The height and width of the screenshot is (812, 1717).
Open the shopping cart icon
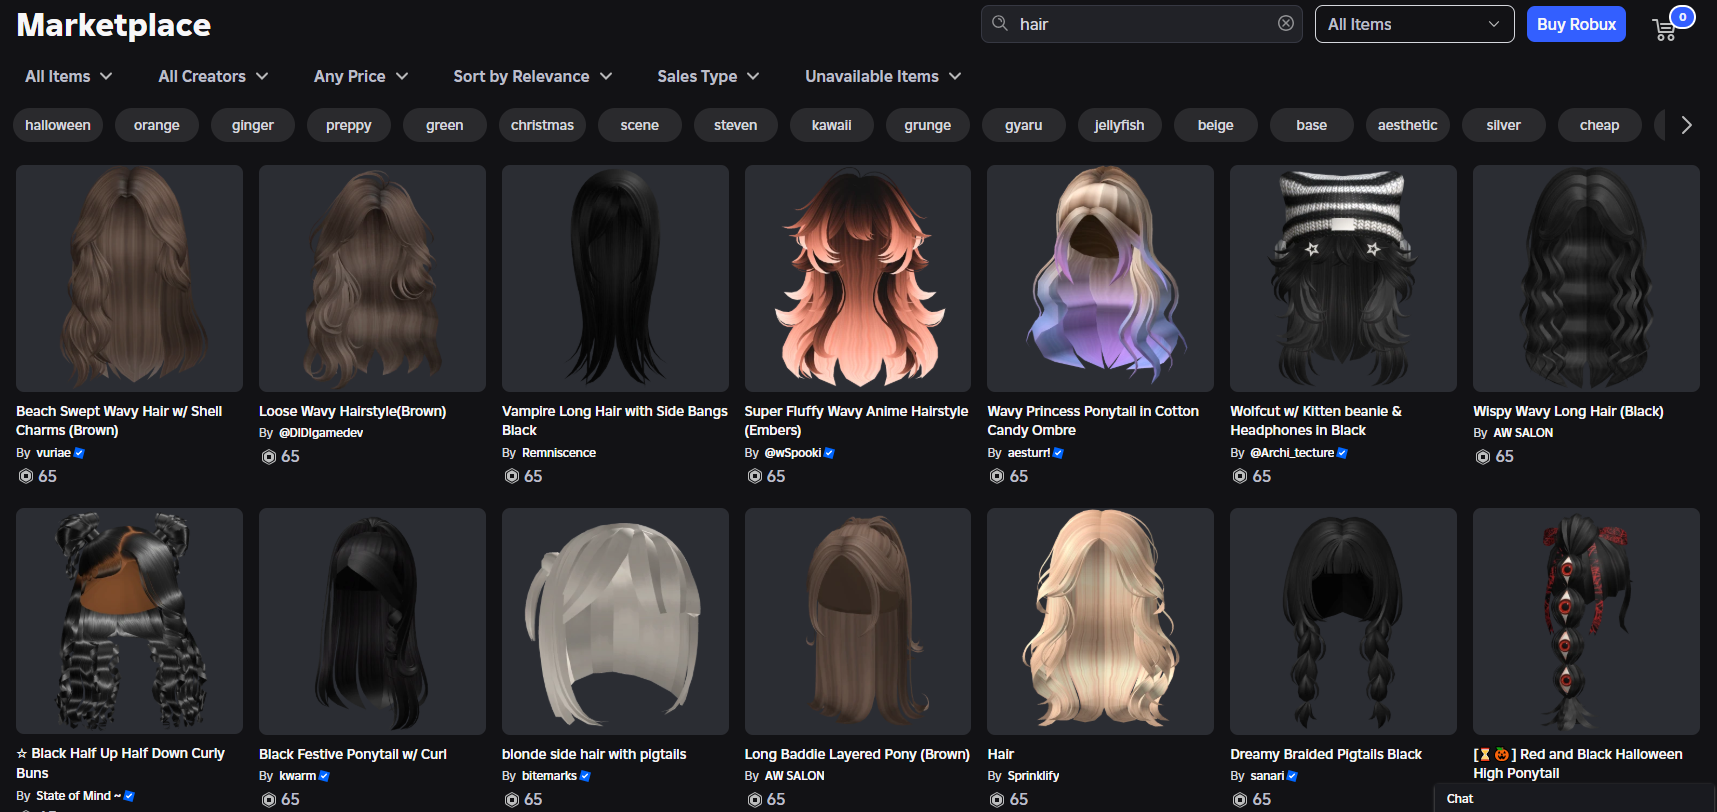coord(1664,30)
